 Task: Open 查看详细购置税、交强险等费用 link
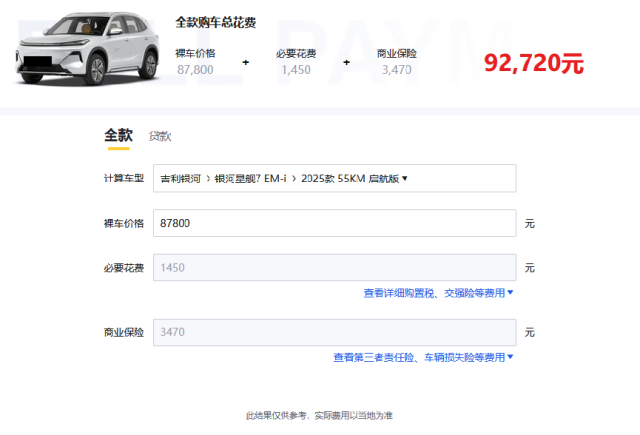tap(434, 293)
